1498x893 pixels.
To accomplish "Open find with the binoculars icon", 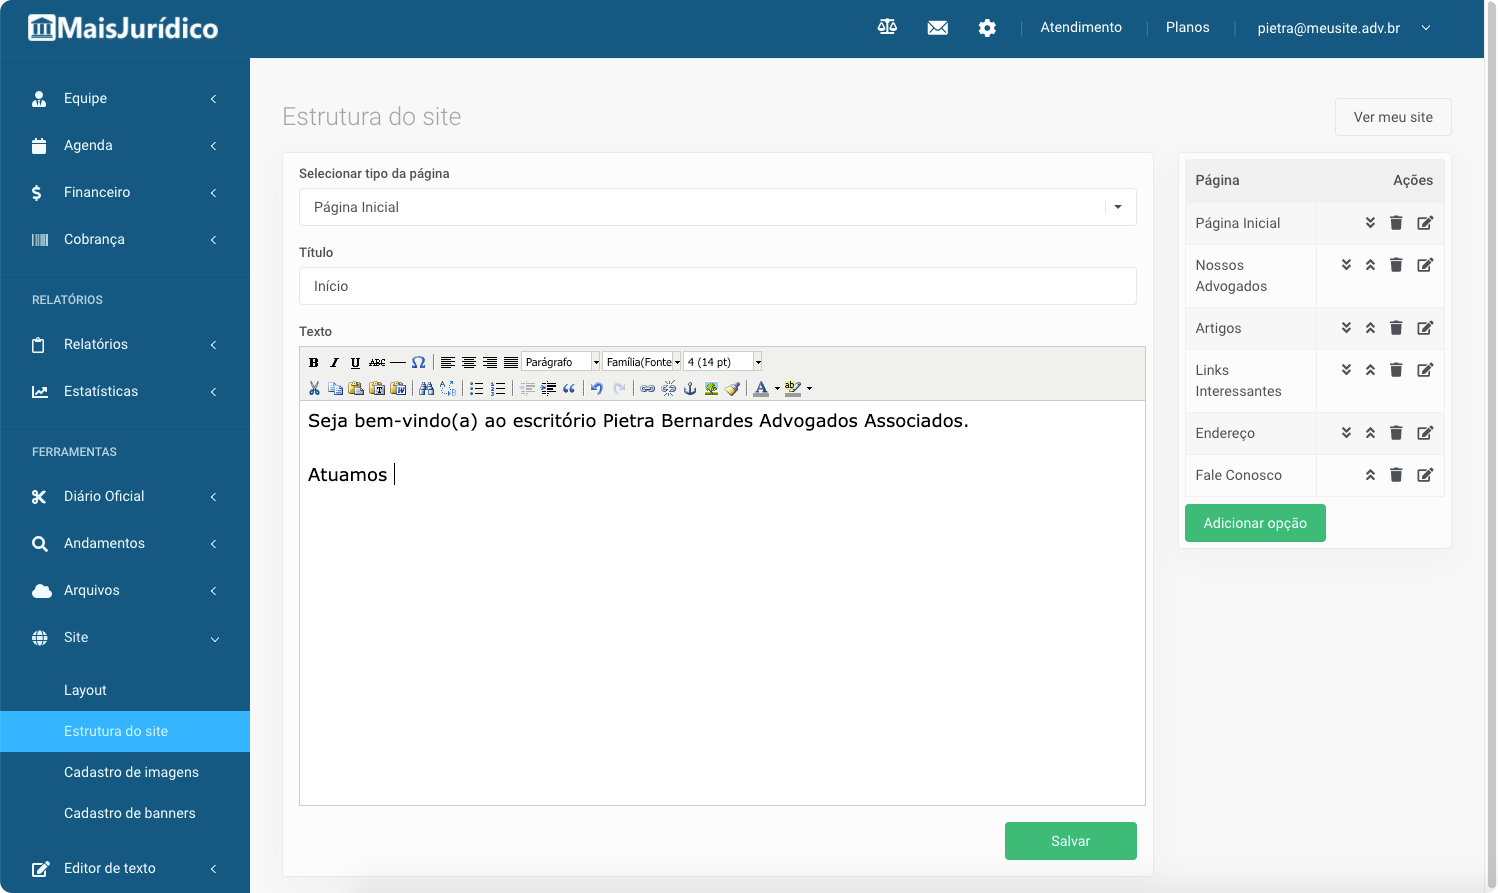I will coord(427,389).
